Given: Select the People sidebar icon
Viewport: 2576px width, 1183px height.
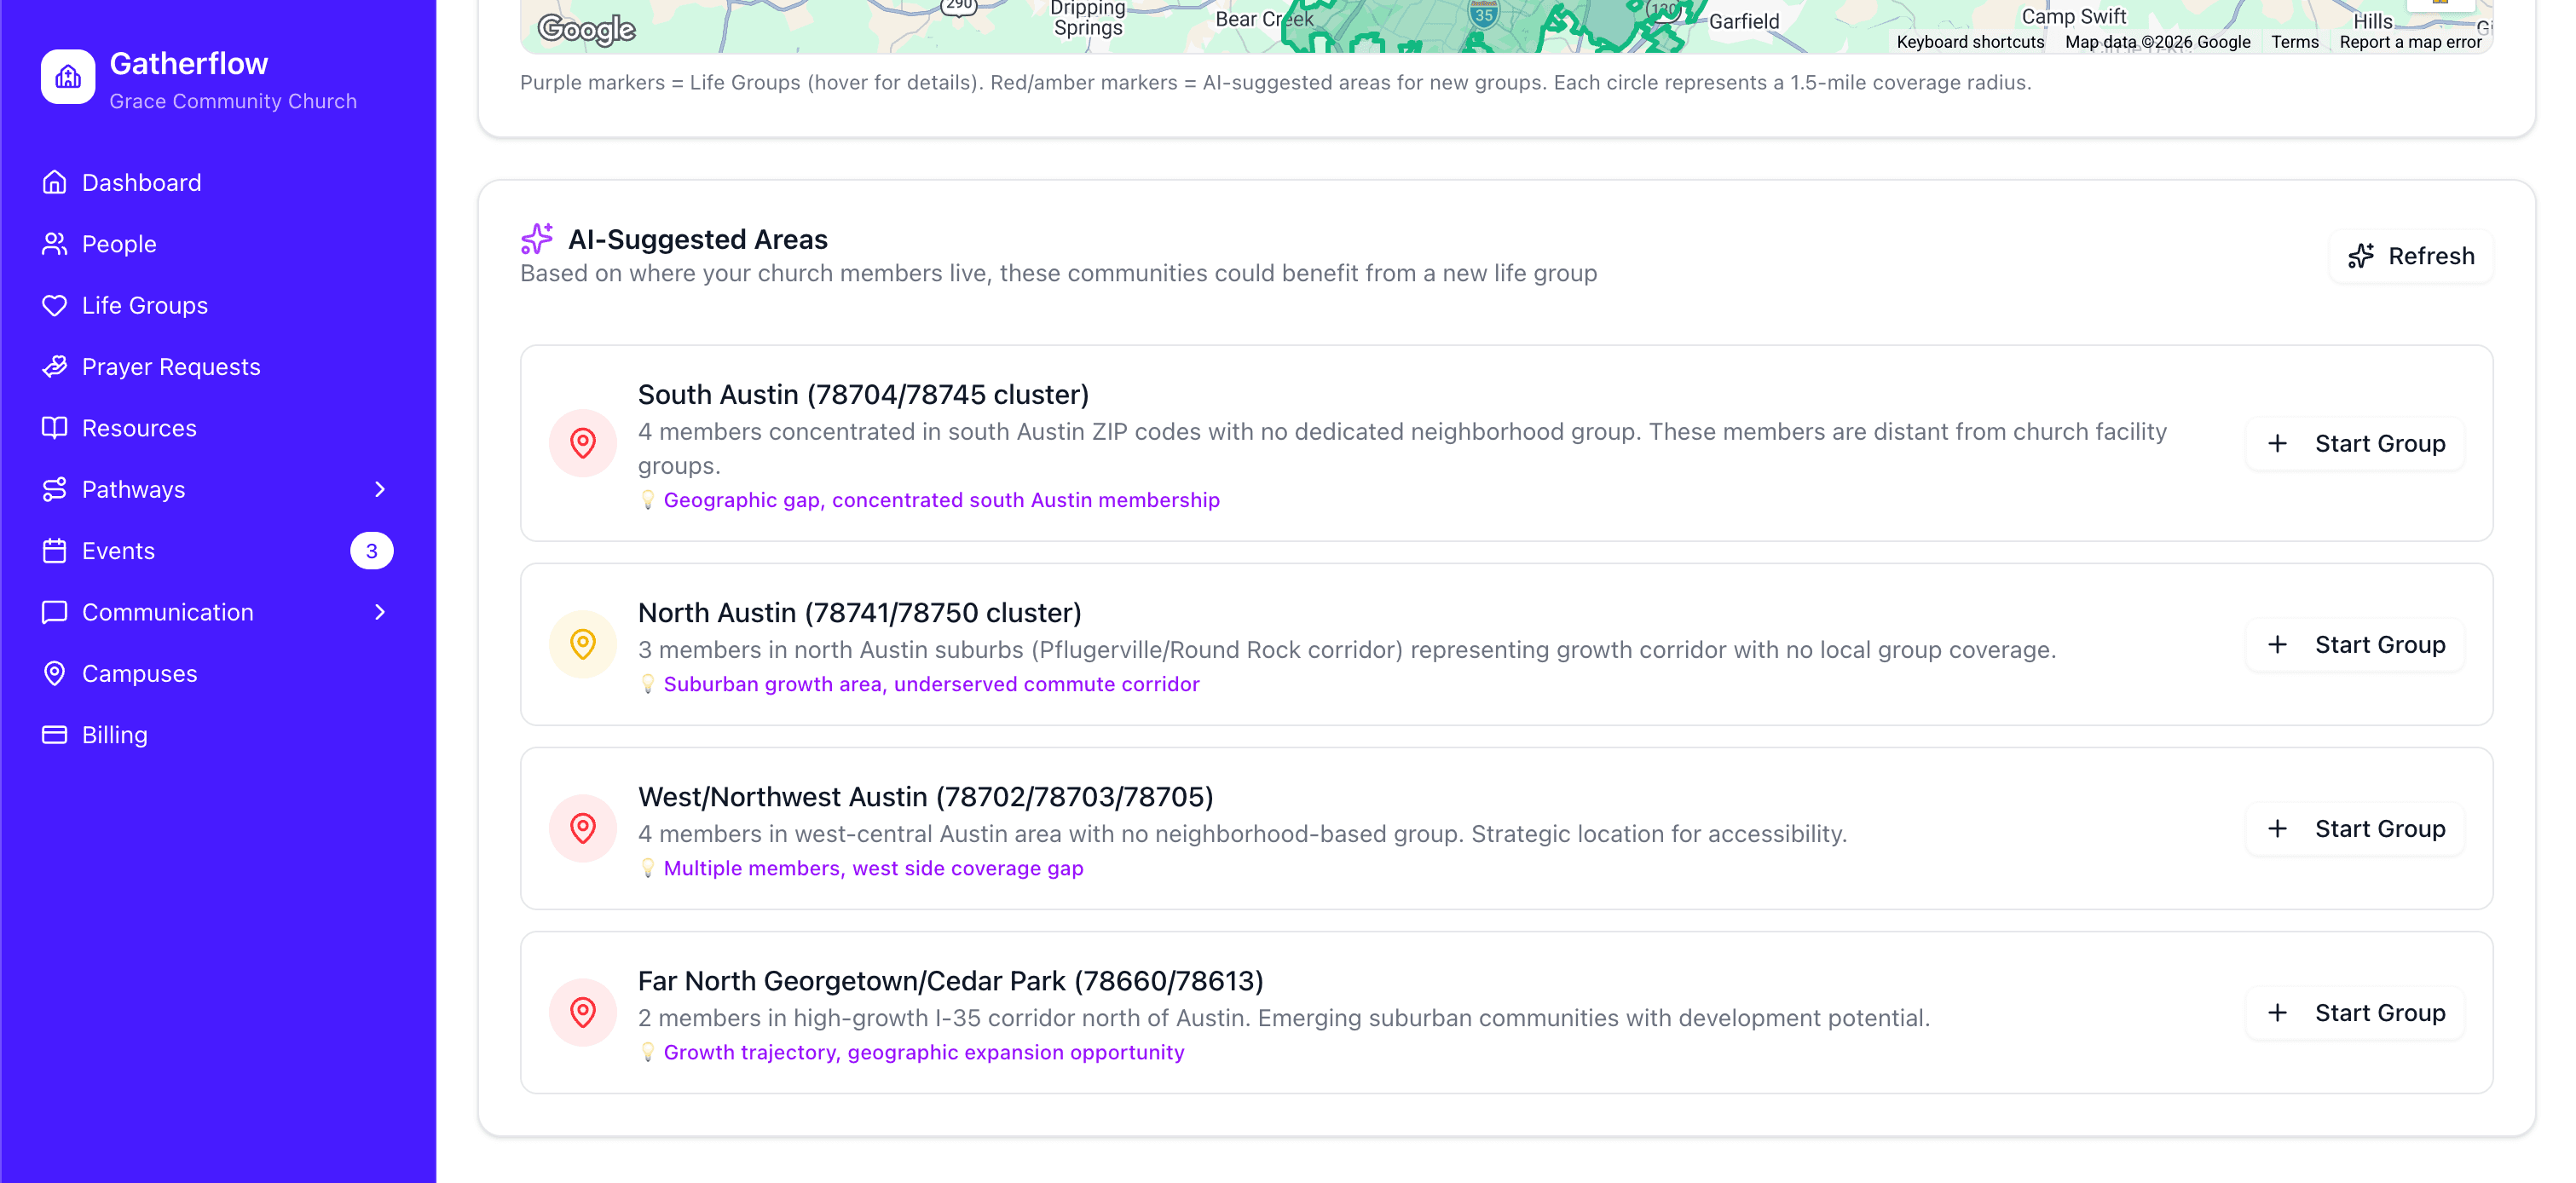Looking at the screenshot, I should click(55, 243).
